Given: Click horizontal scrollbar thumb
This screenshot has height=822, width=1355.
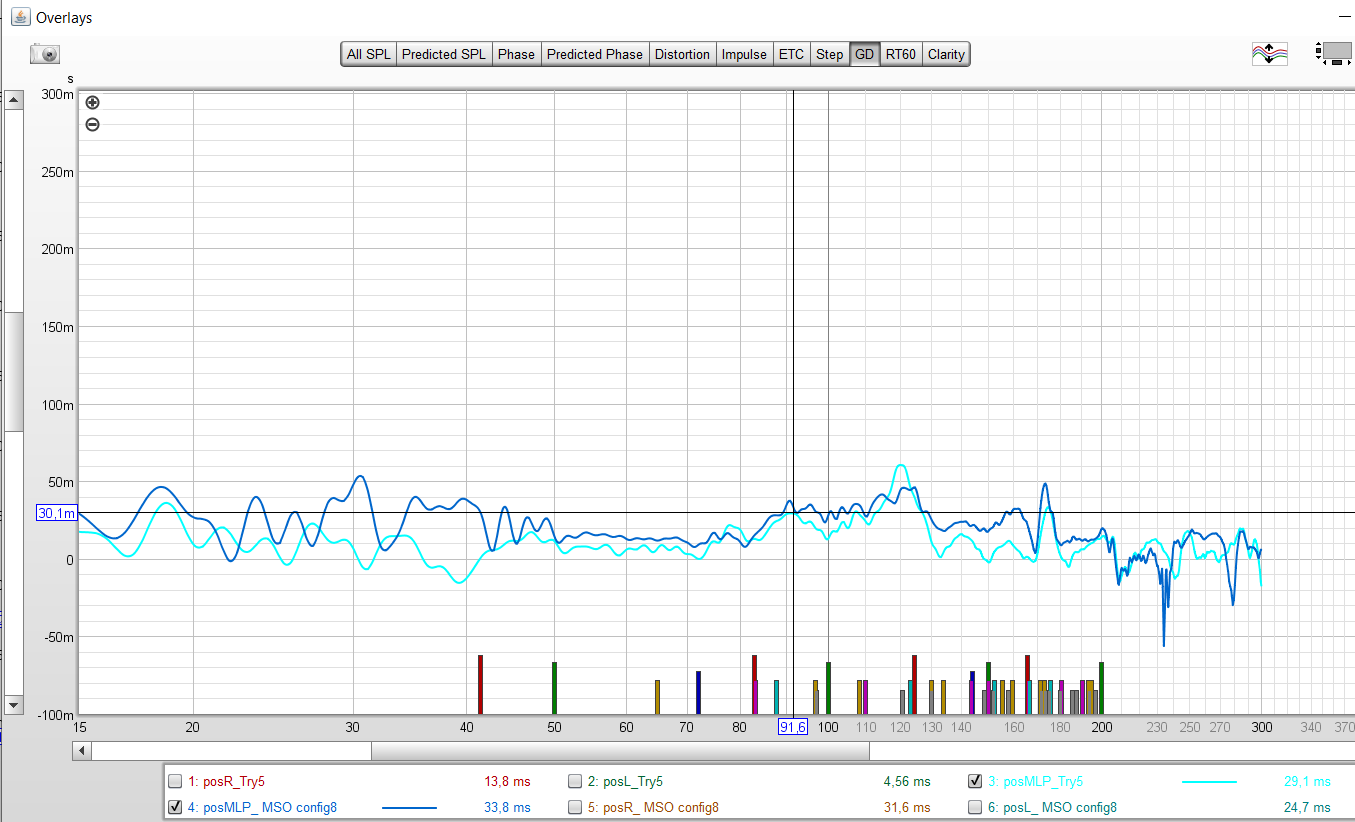Looking at the screenshot, I should click(x=620, y=750).
